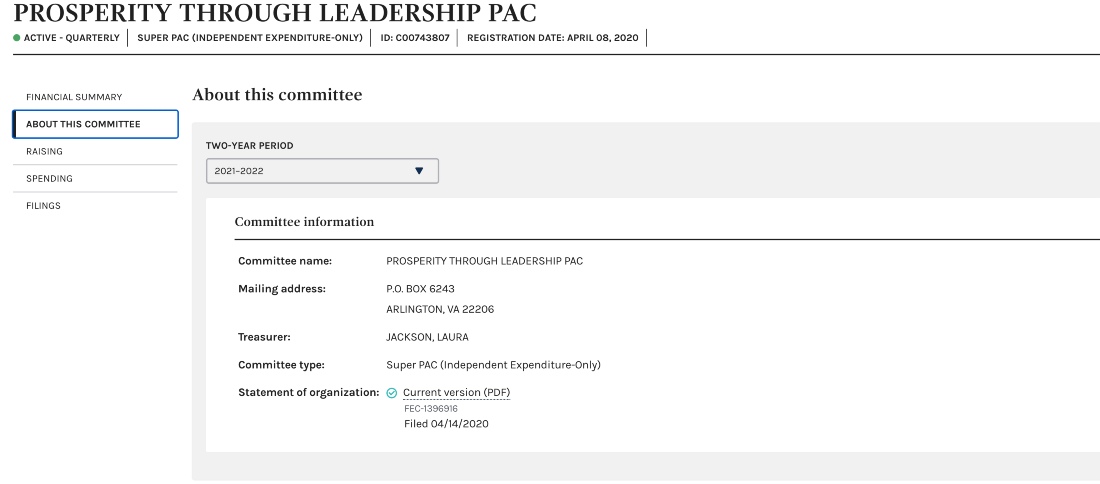Click the dark triangle arrow in period selector
The height and width of the screenshot is (484, 1100).
(419, 171)
